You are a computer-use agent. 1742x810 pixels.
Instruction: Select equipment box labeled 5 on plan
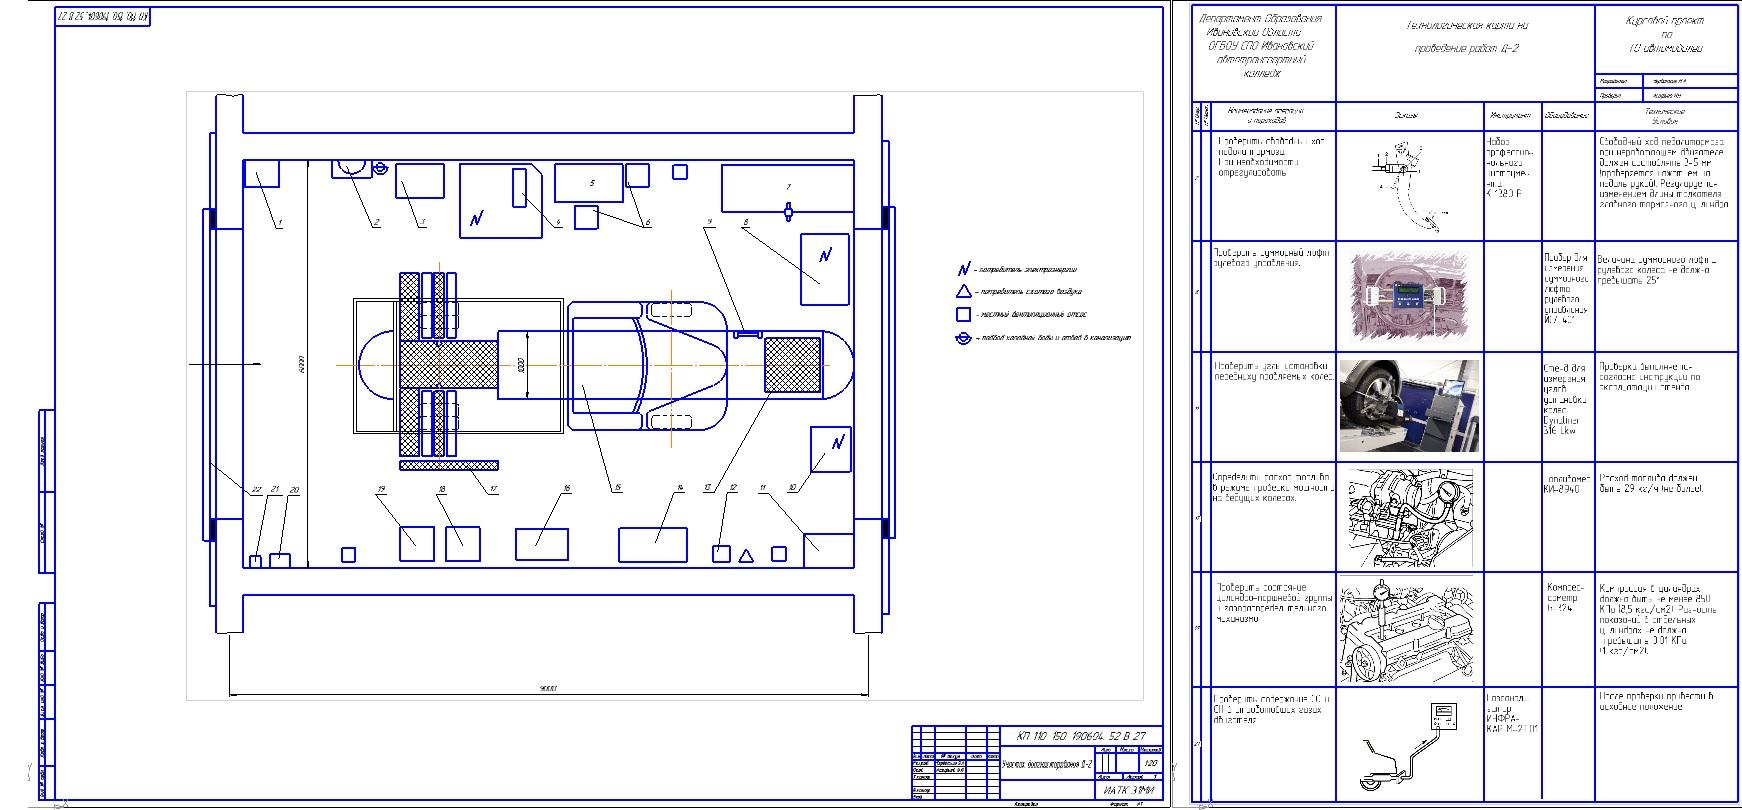click(590, 183)
